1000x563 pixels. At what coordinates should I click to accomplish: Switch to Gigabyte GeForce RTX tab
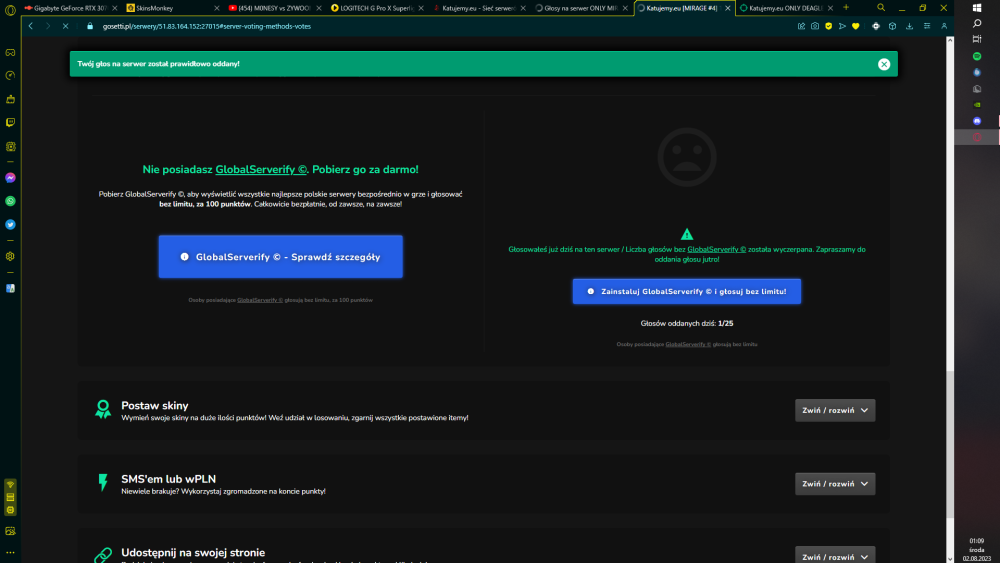coord(70,8)
